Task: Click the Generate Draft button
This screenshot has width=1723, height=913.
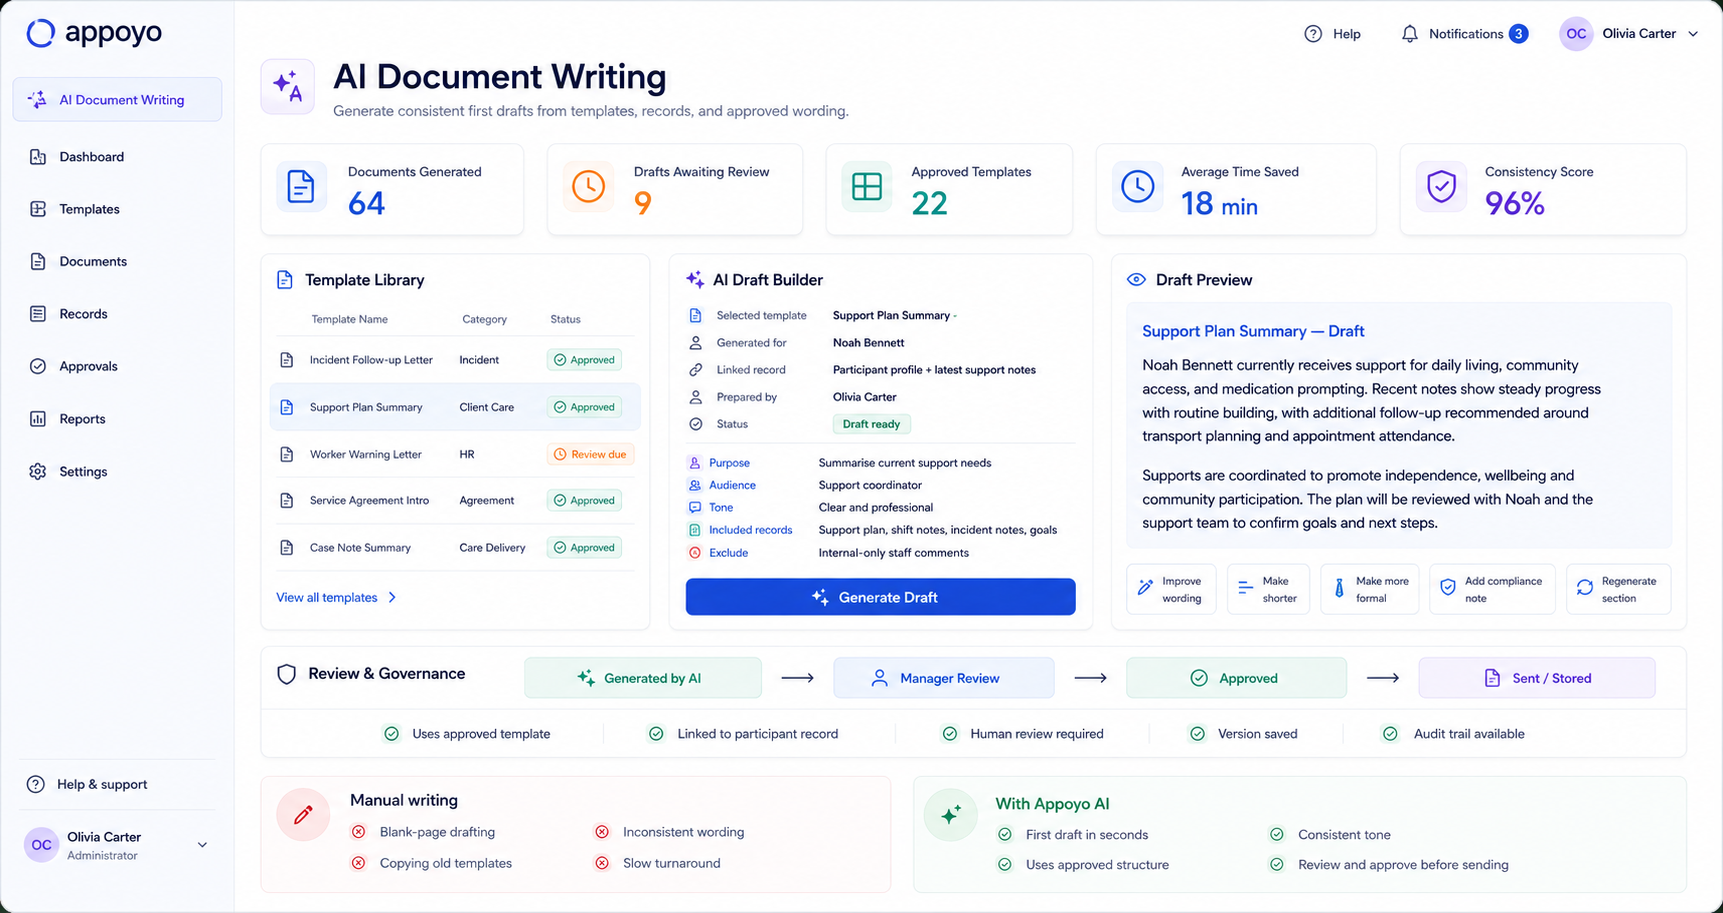Action: (880, 597)
